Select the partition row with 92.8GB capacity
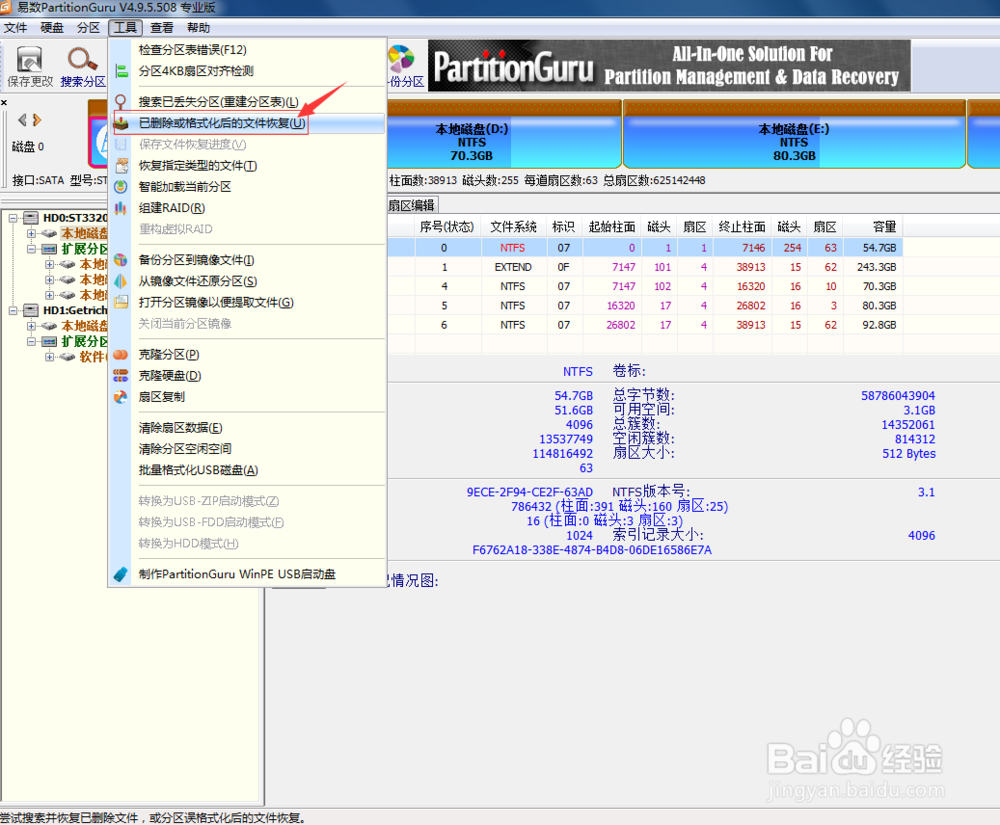 (645, 325)
